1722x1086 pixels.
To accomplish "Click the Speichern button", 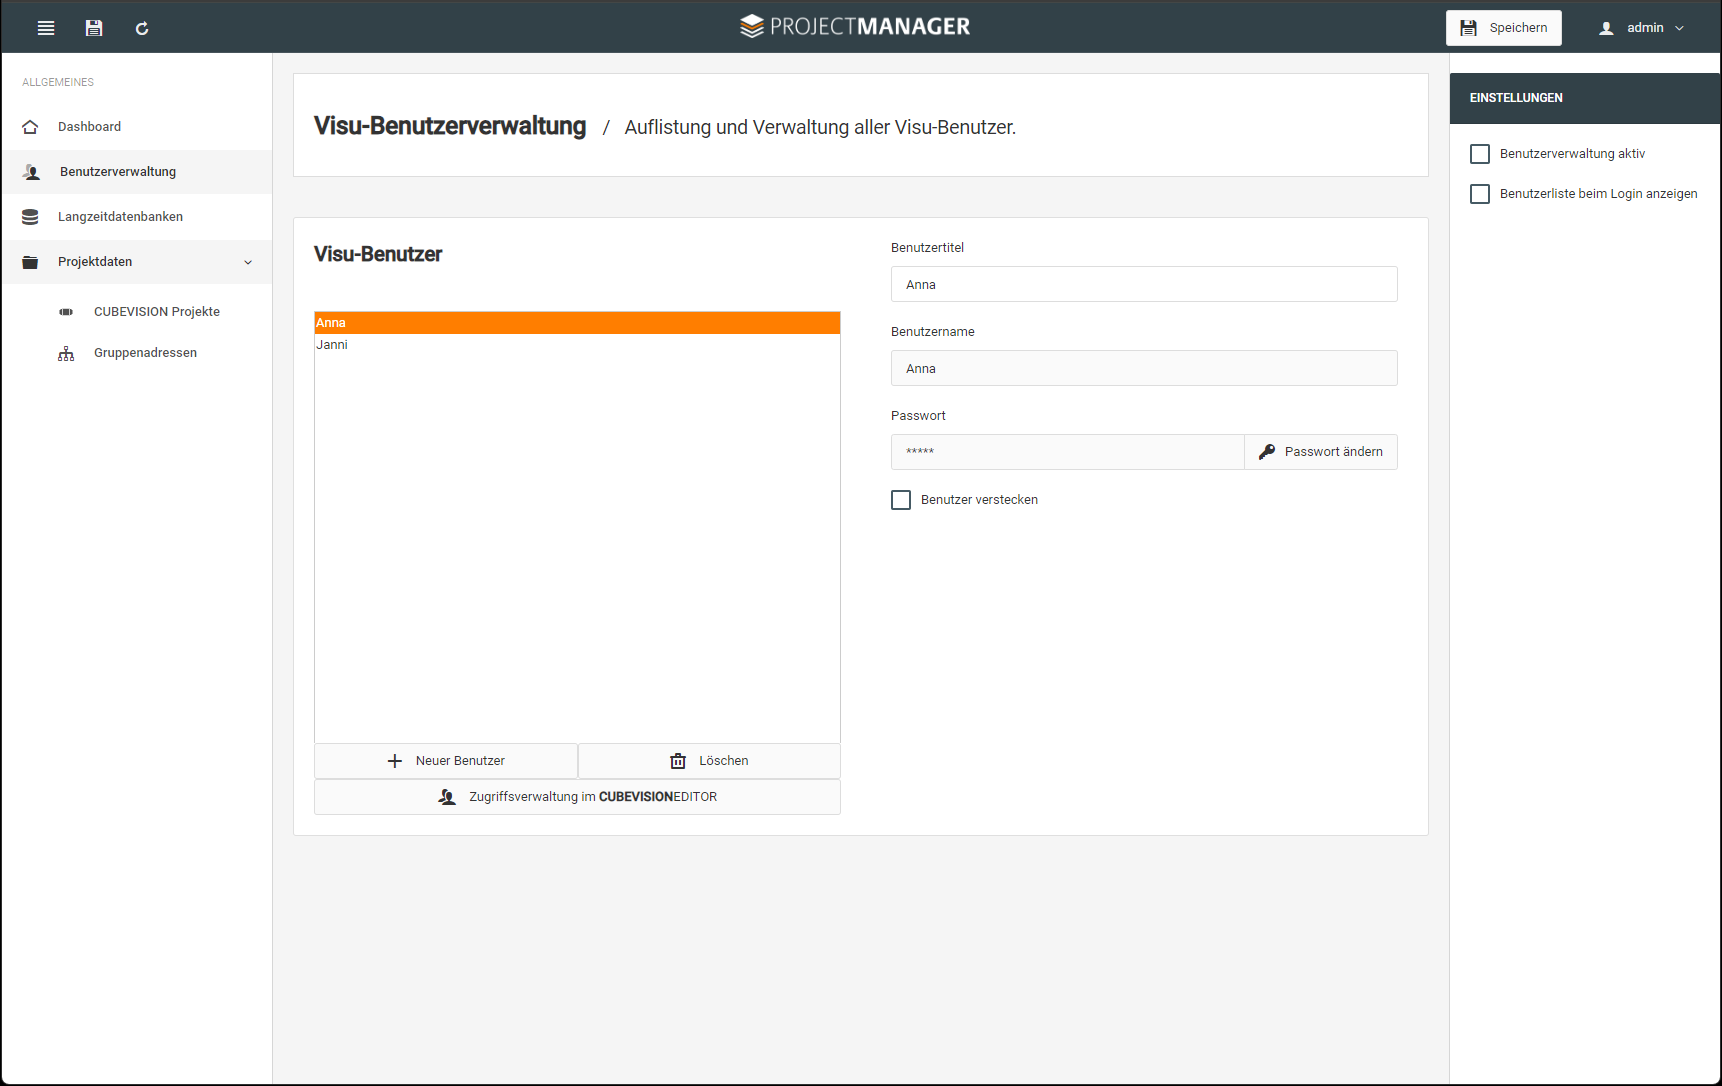I will pyautogui.click(x=1504, y=28).
